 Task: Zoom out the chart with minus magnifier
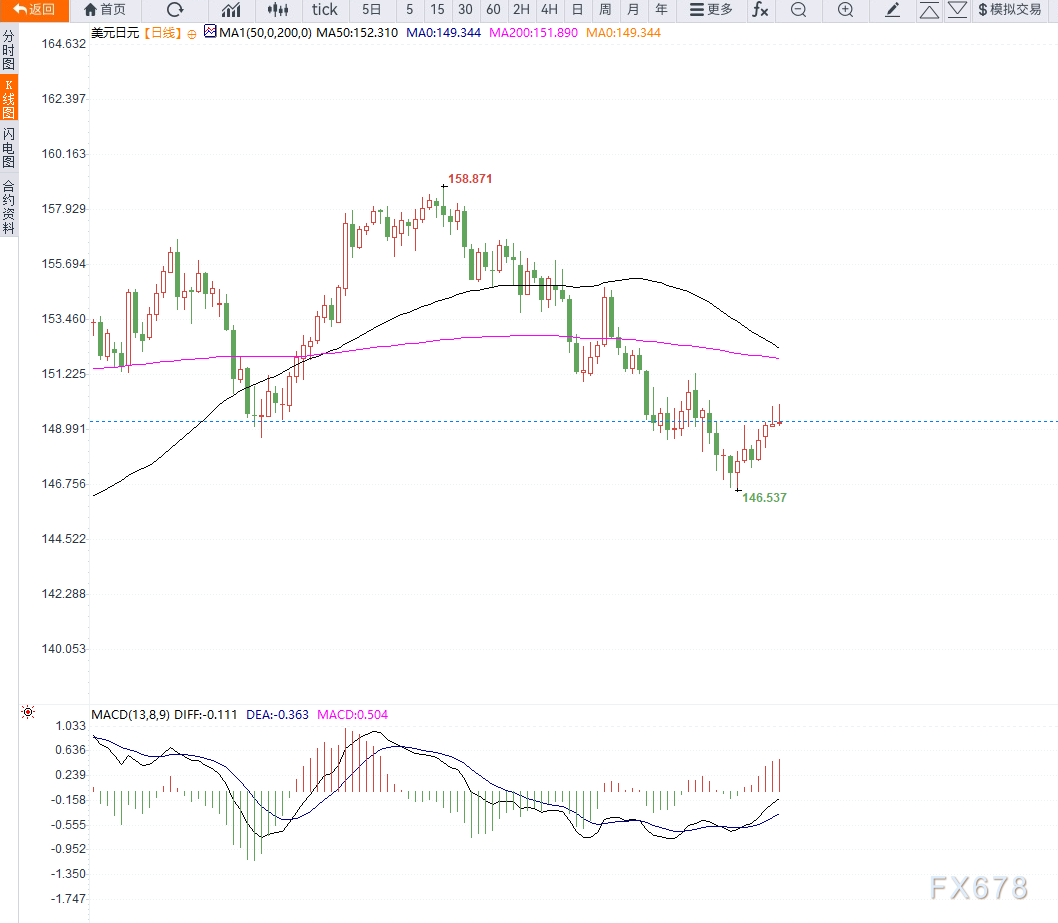[x=798, y=9]
